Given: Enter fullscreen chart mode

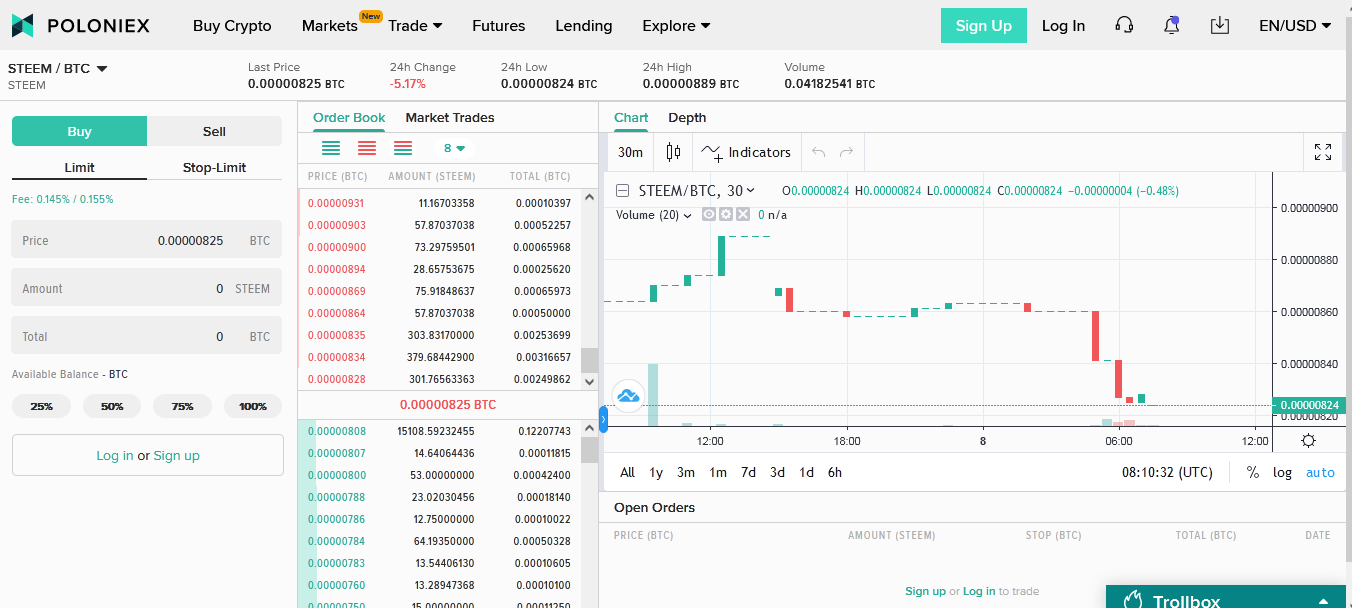Looking at the screenshot, I should pos(1323,152).
